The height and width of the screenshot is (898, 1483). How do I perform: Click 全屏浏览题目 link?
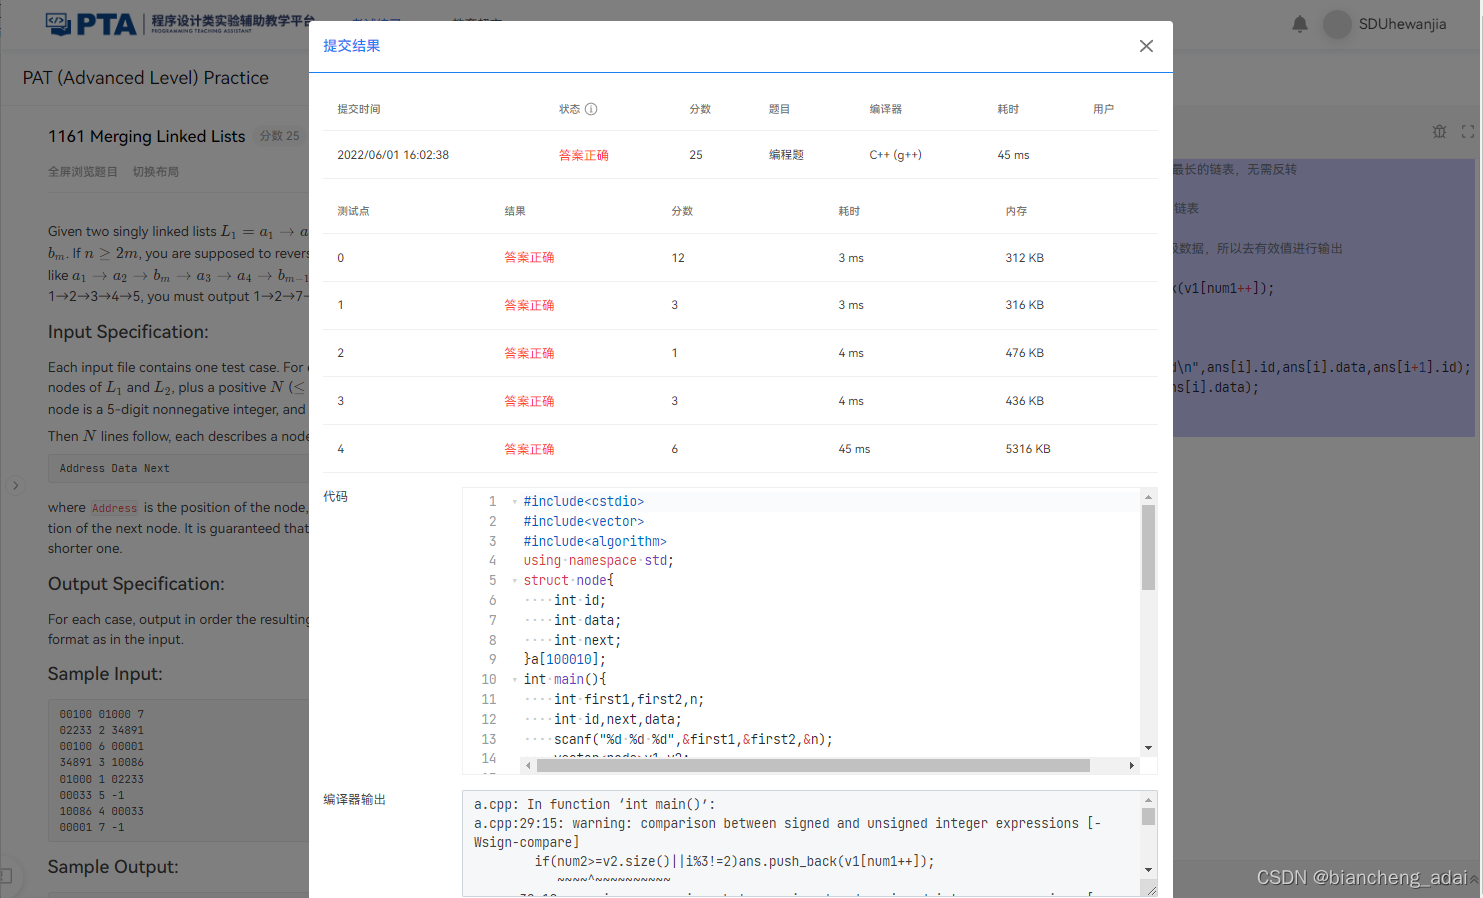tap(83, 172)
